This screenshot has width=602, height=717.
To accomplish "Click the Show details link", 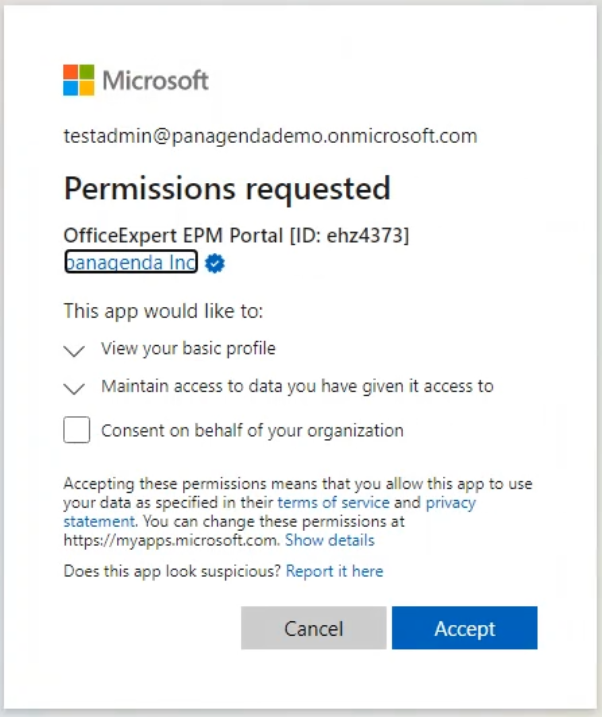I will (x=329, y=540).
